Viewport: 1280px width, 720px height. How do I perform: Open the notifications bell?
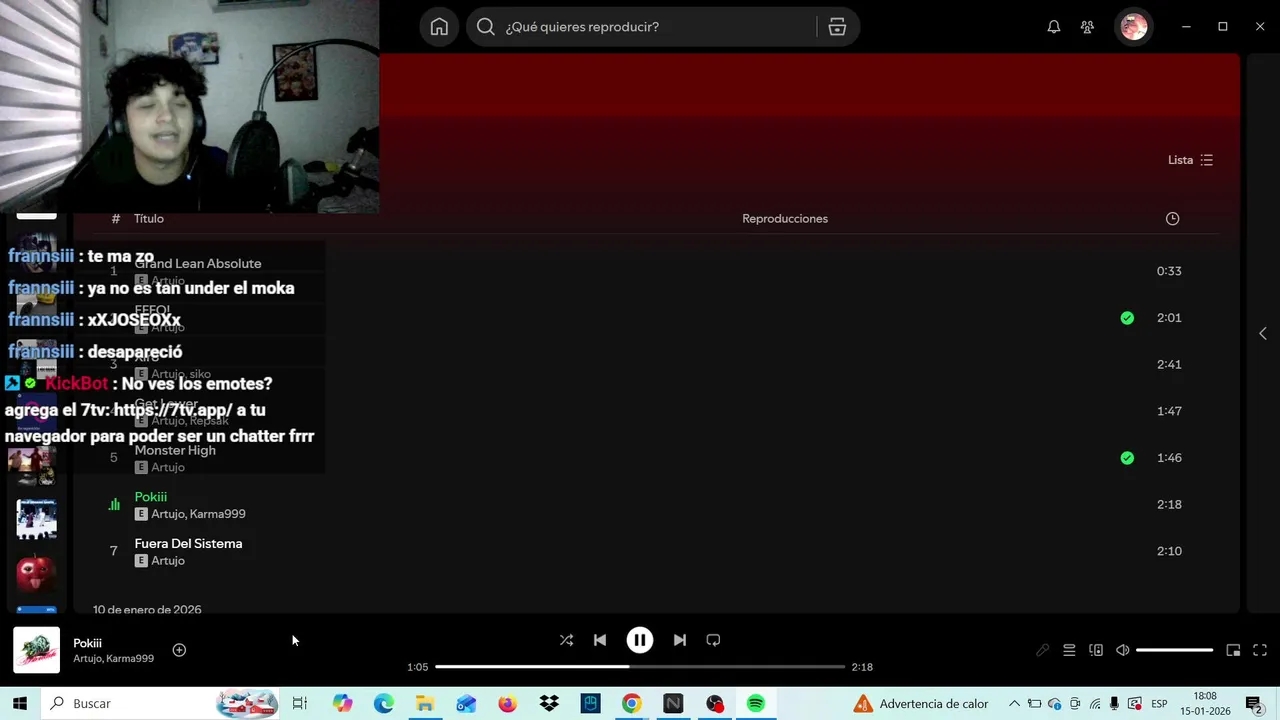[x=1053, y=27]
